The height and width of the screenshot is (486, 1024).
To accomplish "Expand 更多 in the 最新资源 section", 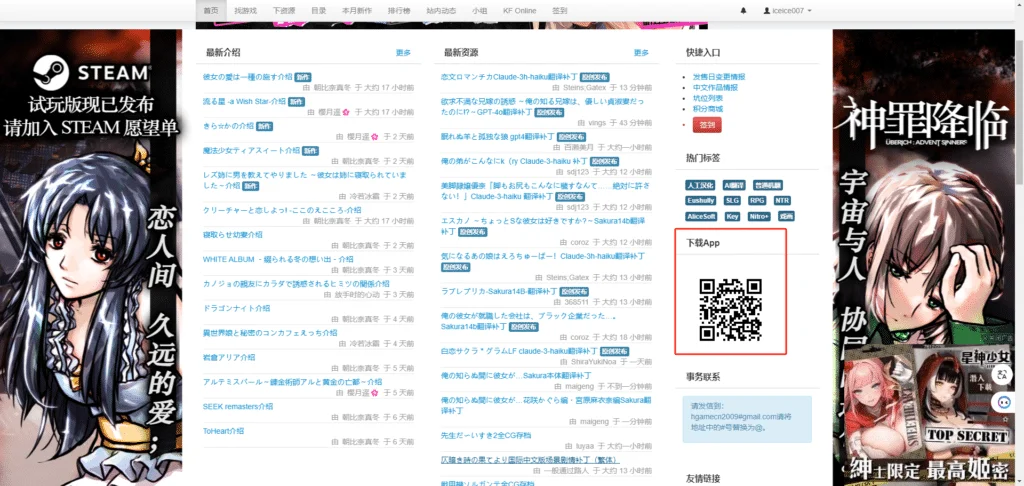I will [x=641, y=53].
